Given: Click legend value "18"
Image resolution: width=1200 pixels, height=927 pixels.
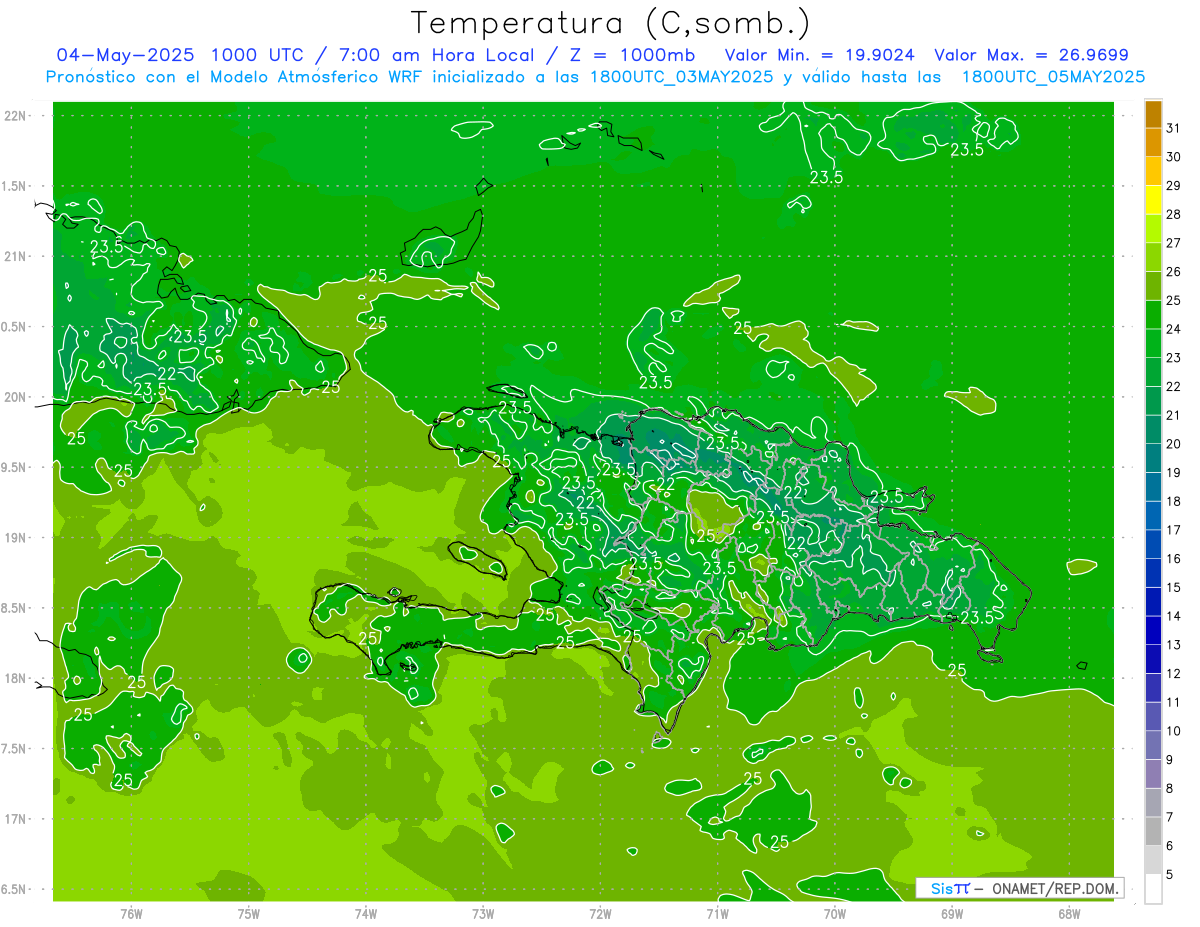Looking at the screenshot, I should coord(1174,501).
